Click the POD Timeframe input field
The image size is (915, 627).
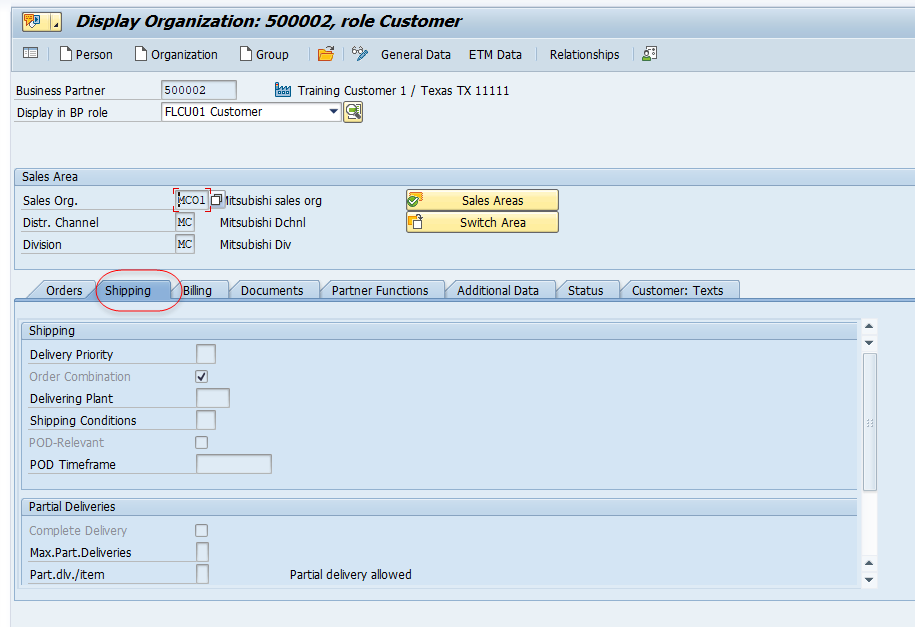pyautogui.click(x=234, y=463)
